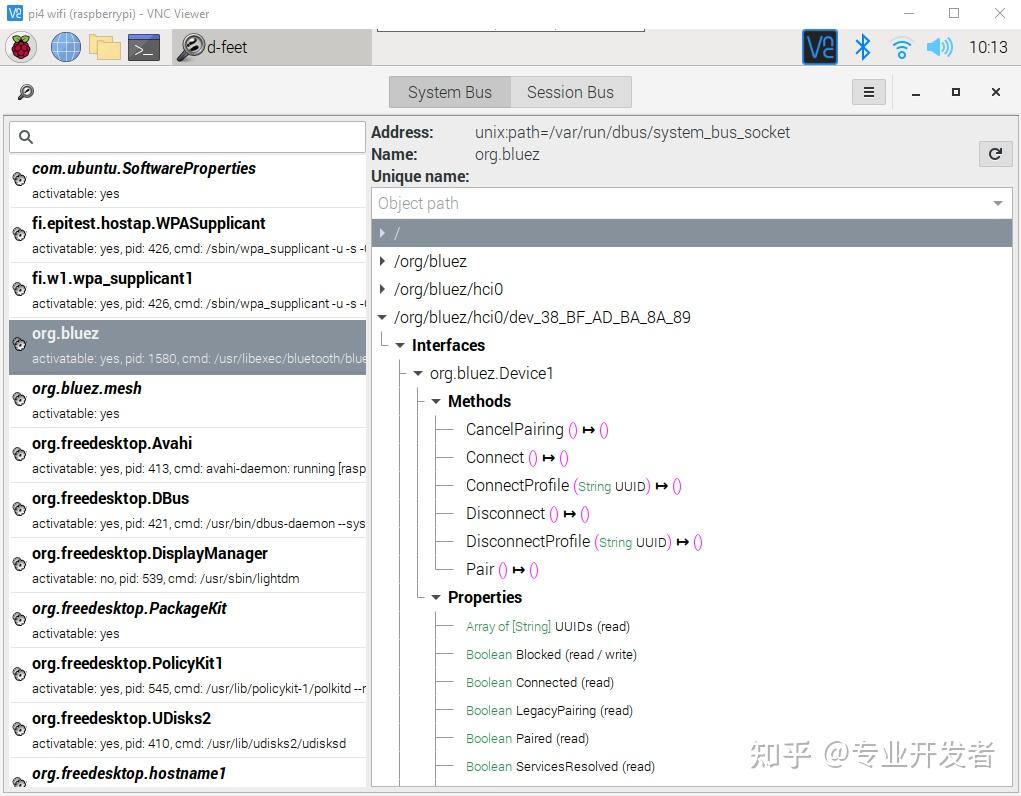Switch to the Session Bus tab

[x=570, y=92]
